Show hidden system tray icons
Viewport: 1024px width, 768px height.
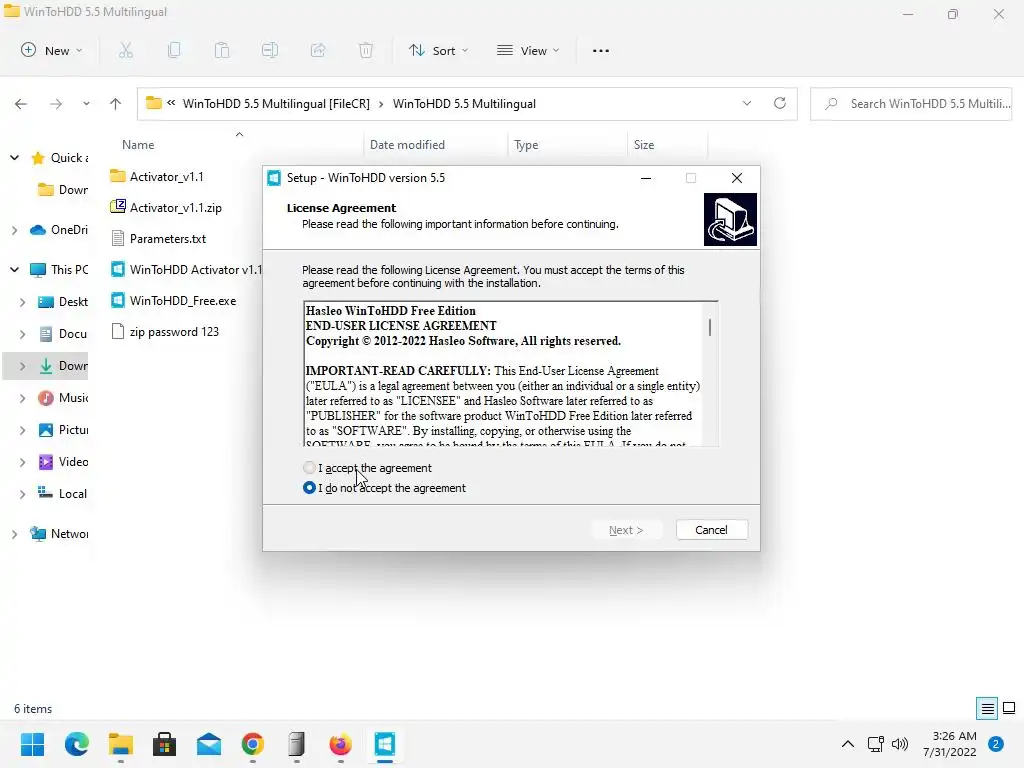click(x=848, y=744)
